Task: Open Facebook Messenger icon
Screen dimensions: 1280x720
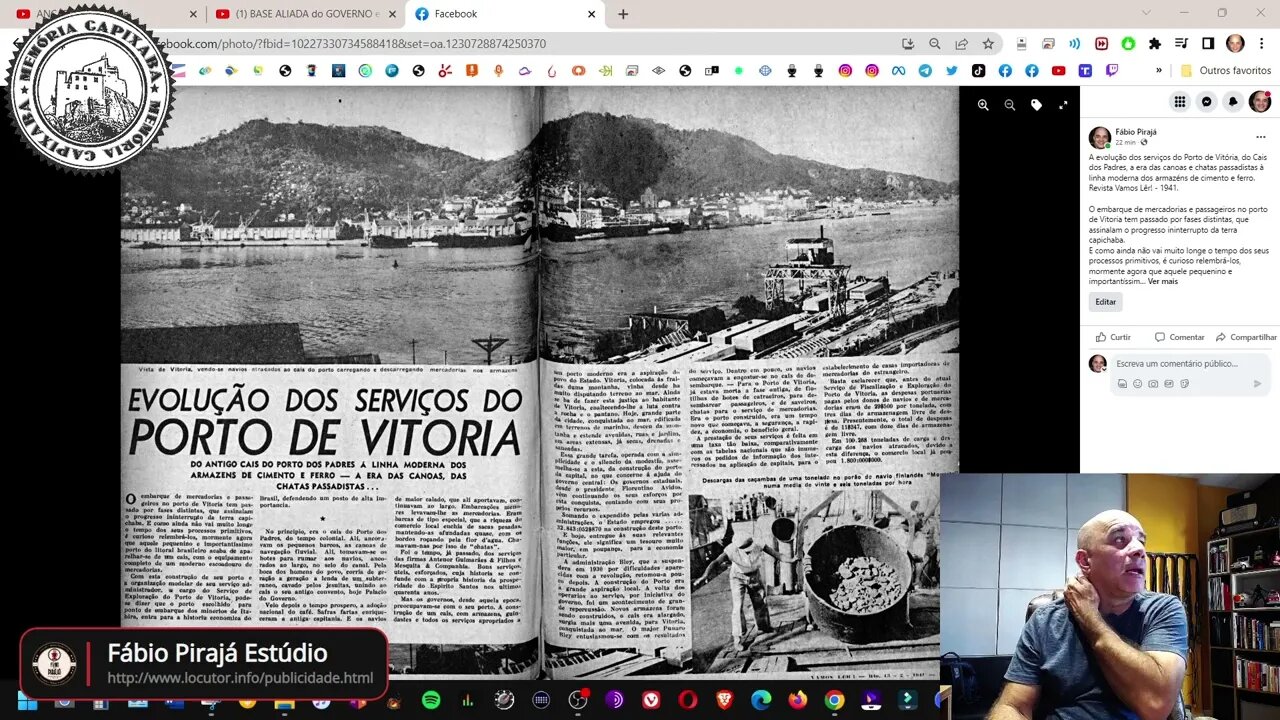Action: [x=1207, y=101]
